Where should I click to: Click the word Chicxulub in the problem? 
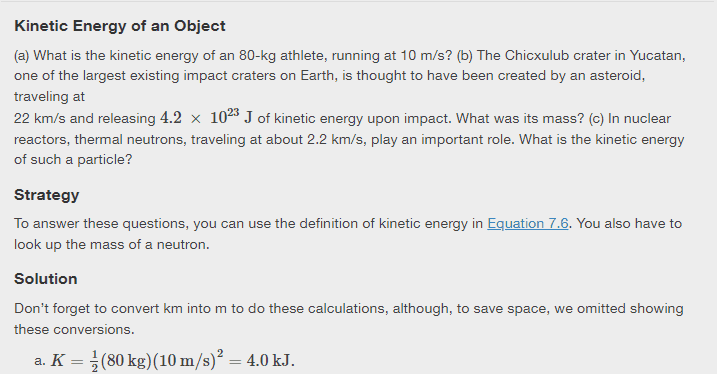537,55
